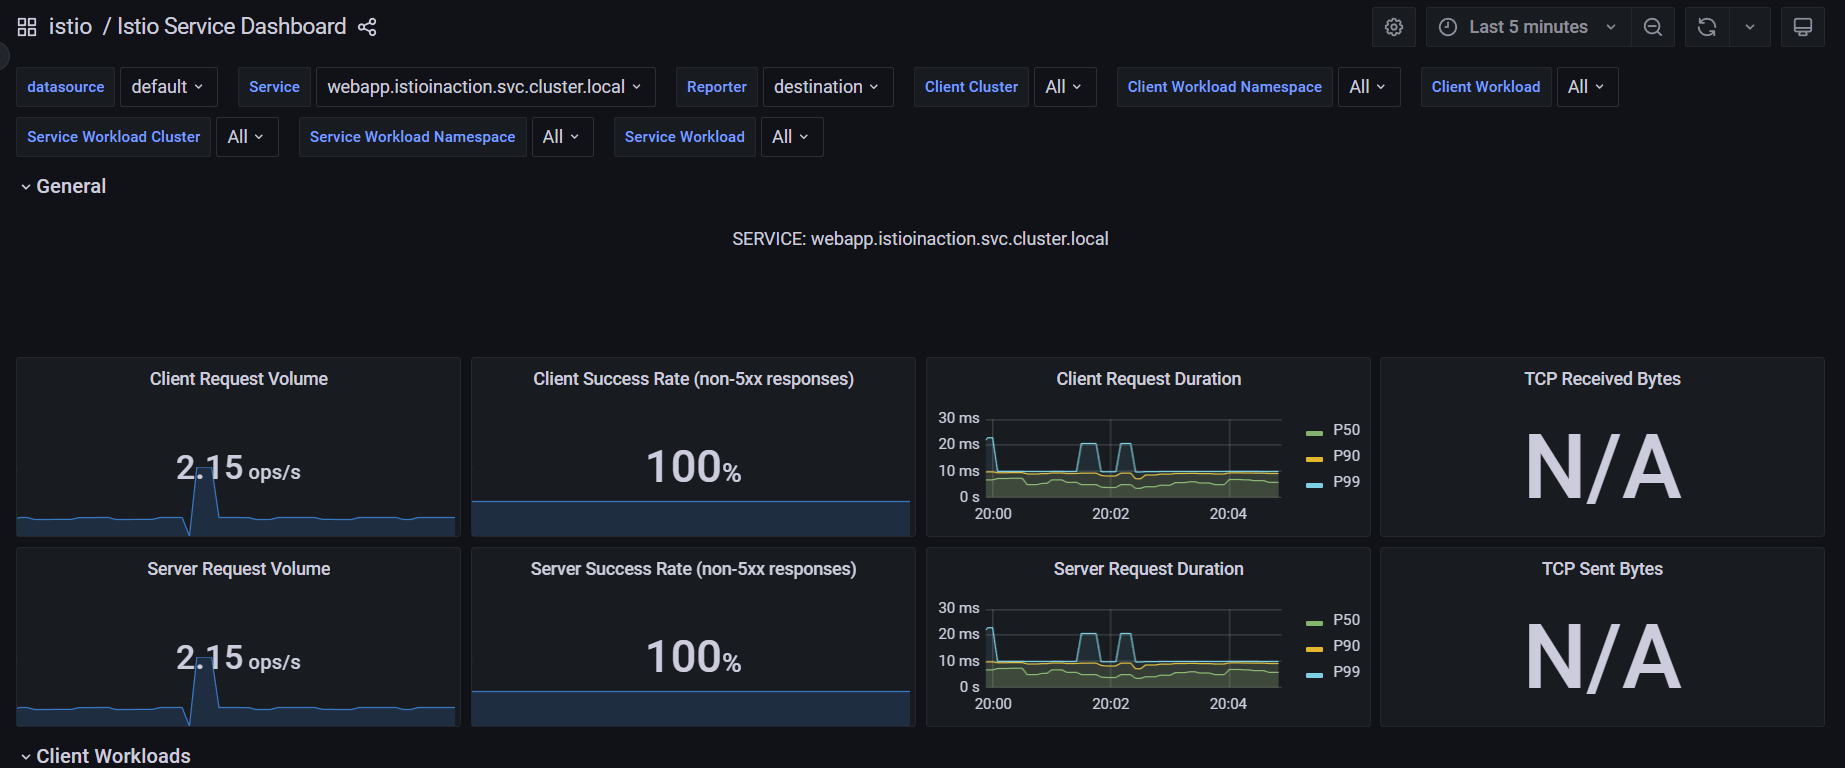The height and width of the screenshot is (768, 1845).
Task: Open the dashboards grid icon
Action: pyautogui.click(x=27, y=27)
